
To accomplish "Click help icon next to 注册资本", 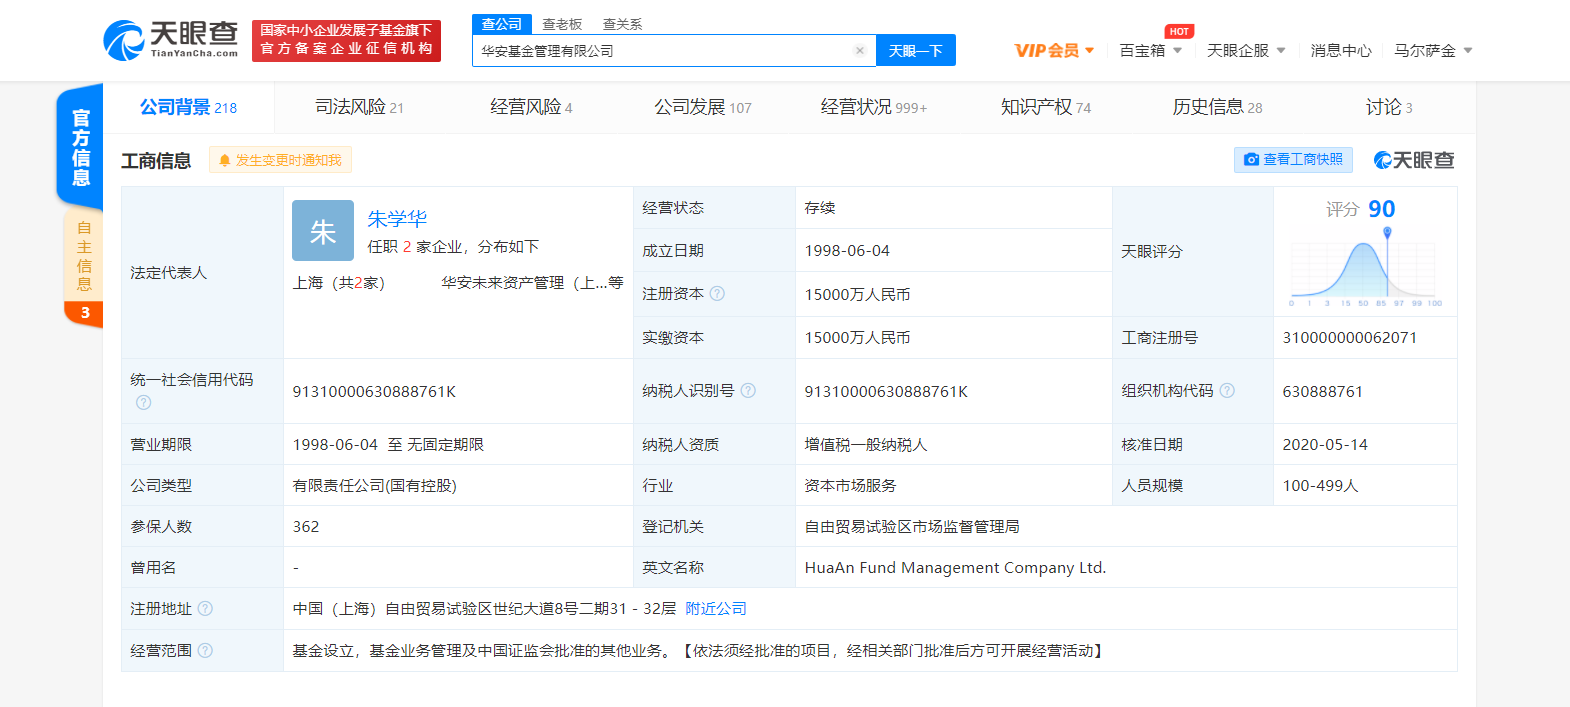I will point(717,294).
